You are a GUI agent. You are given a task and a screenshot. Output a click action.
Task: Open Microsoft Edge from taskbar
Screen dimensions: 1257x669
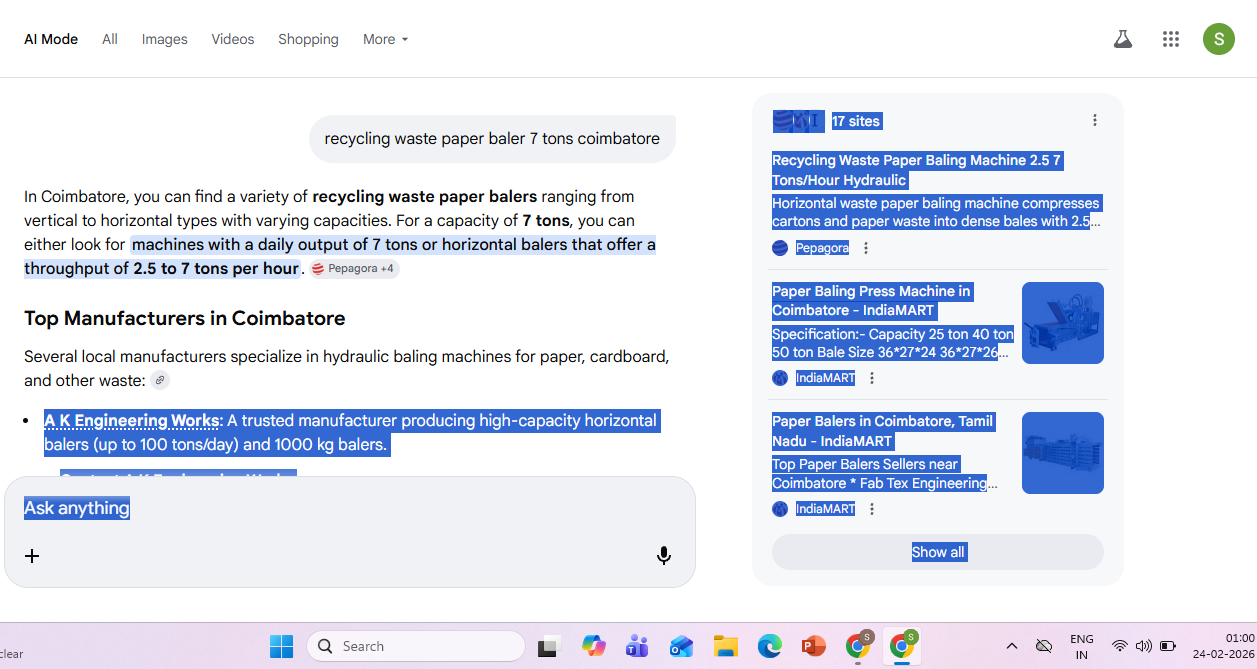coord(769,646)
